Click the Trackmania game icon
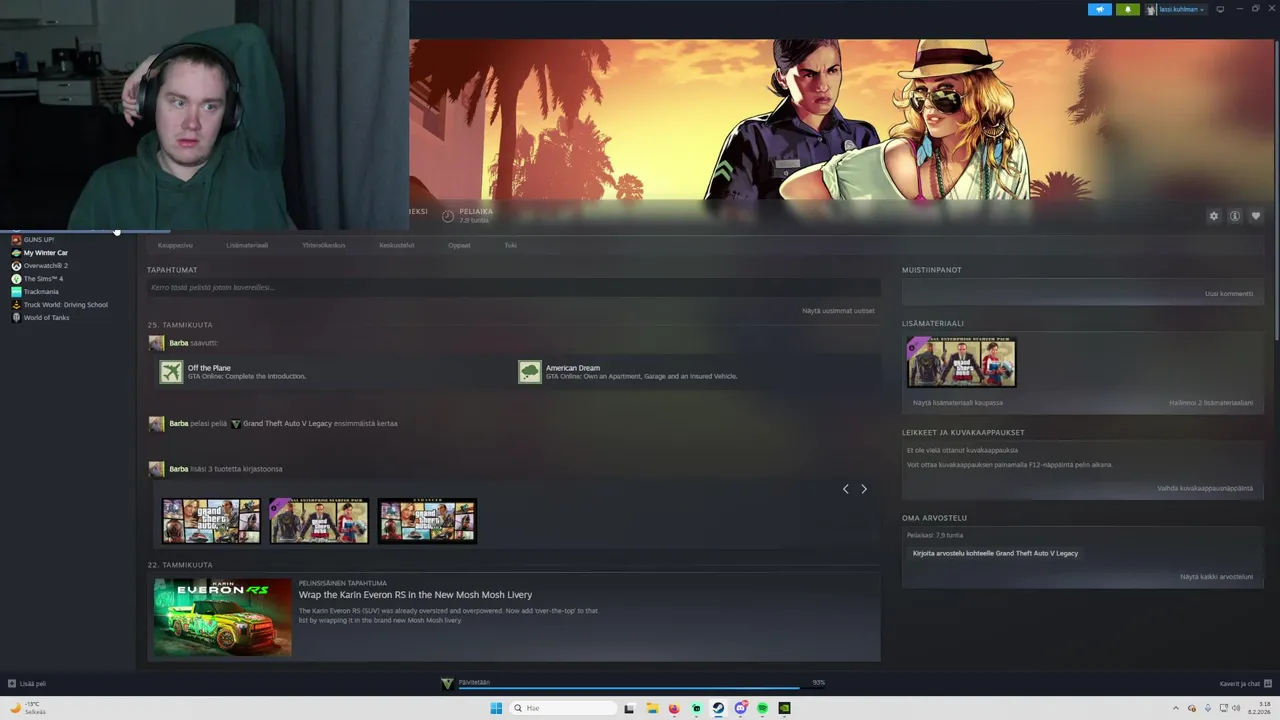Viewport: 1280px width, 720px height. 16,292
